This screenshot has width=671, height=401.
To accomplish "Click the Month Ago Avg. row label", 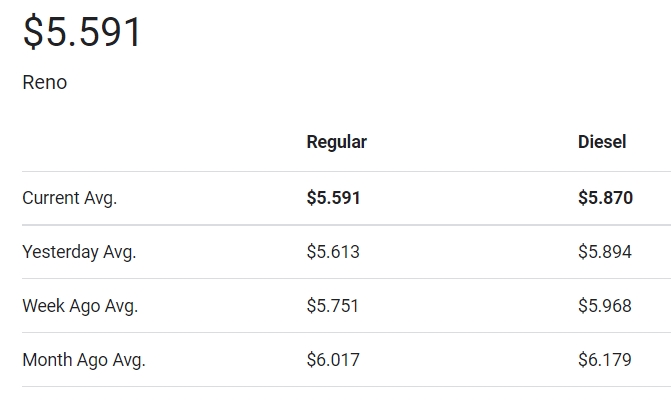I will (84, 360).
